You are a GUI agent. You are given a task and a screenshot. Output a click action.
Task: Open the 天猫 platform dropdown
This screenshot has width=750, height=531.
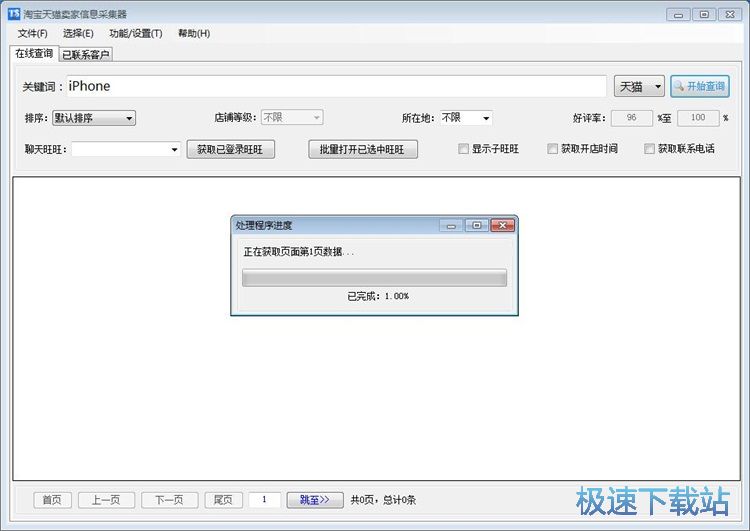639,87
